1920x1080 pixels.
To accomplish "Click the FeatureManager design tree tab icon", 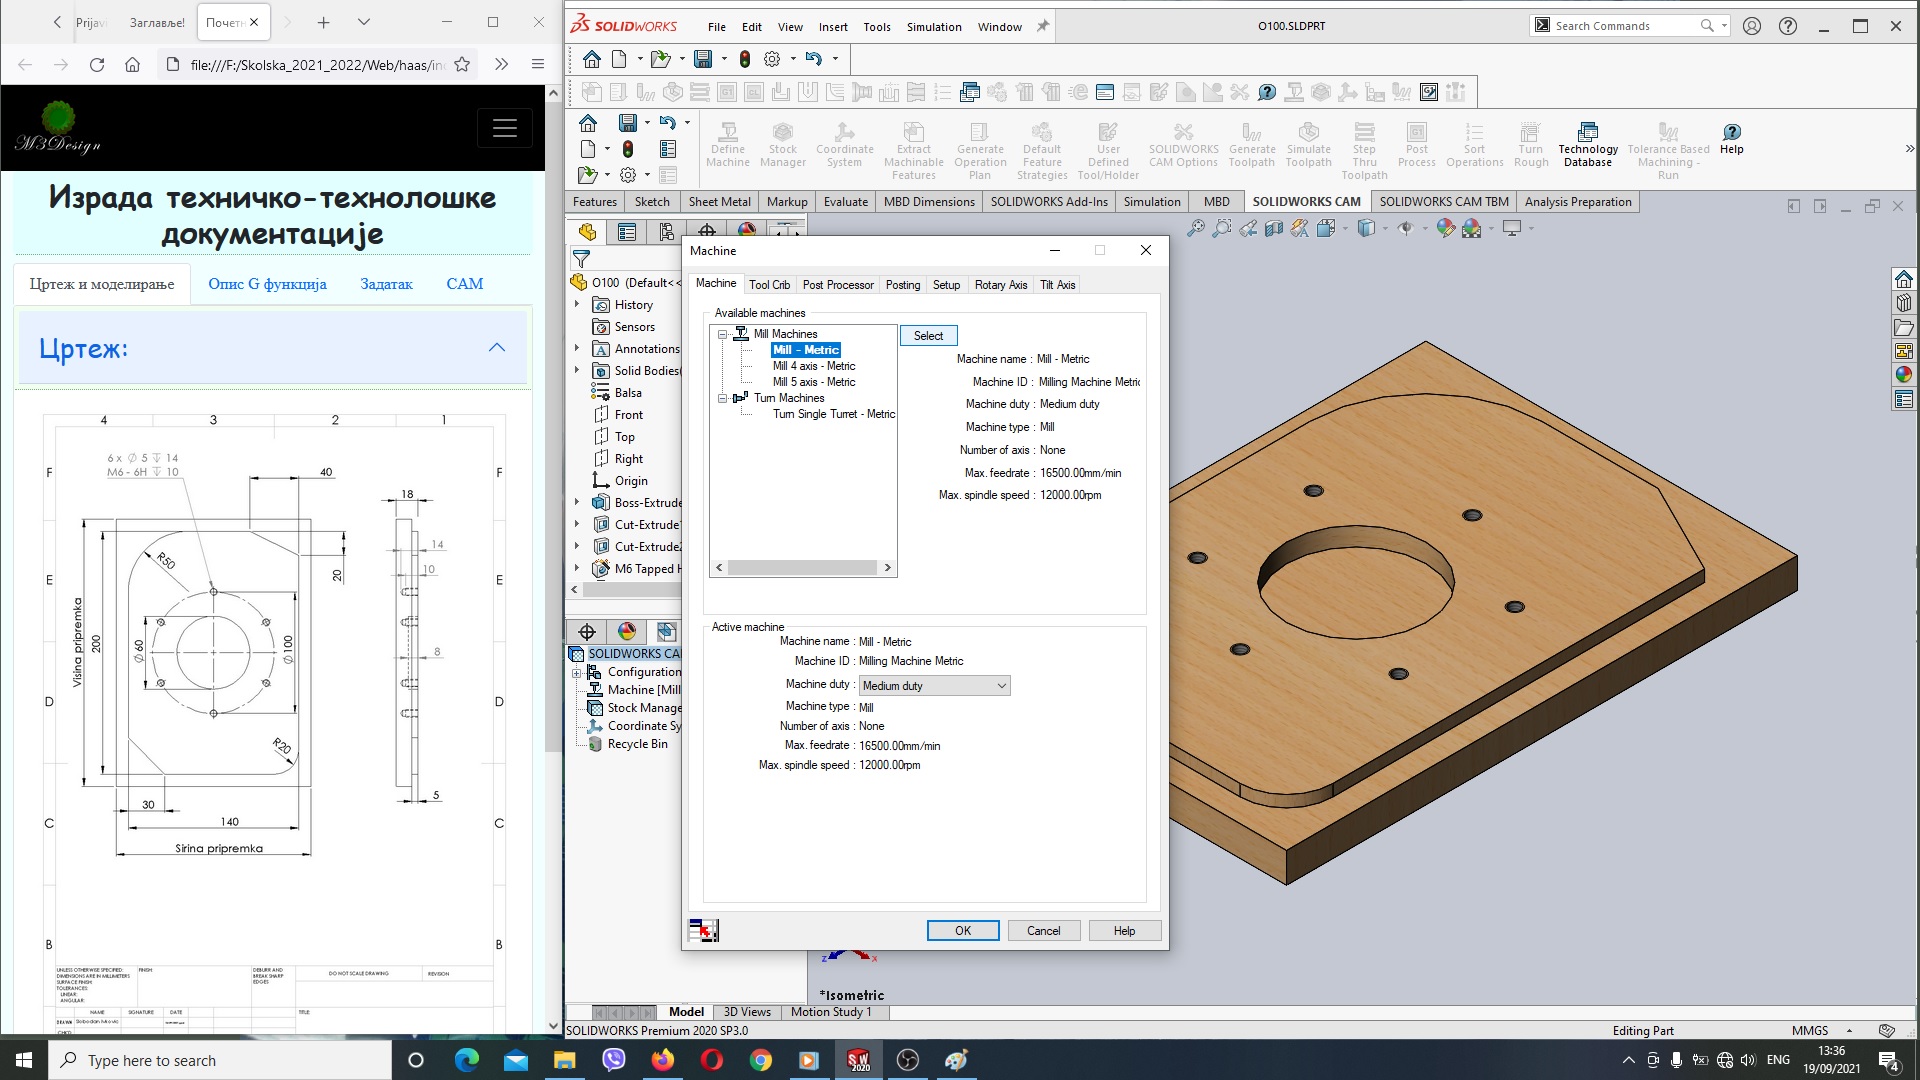I will pyautogui.click(x=587, y=232).
